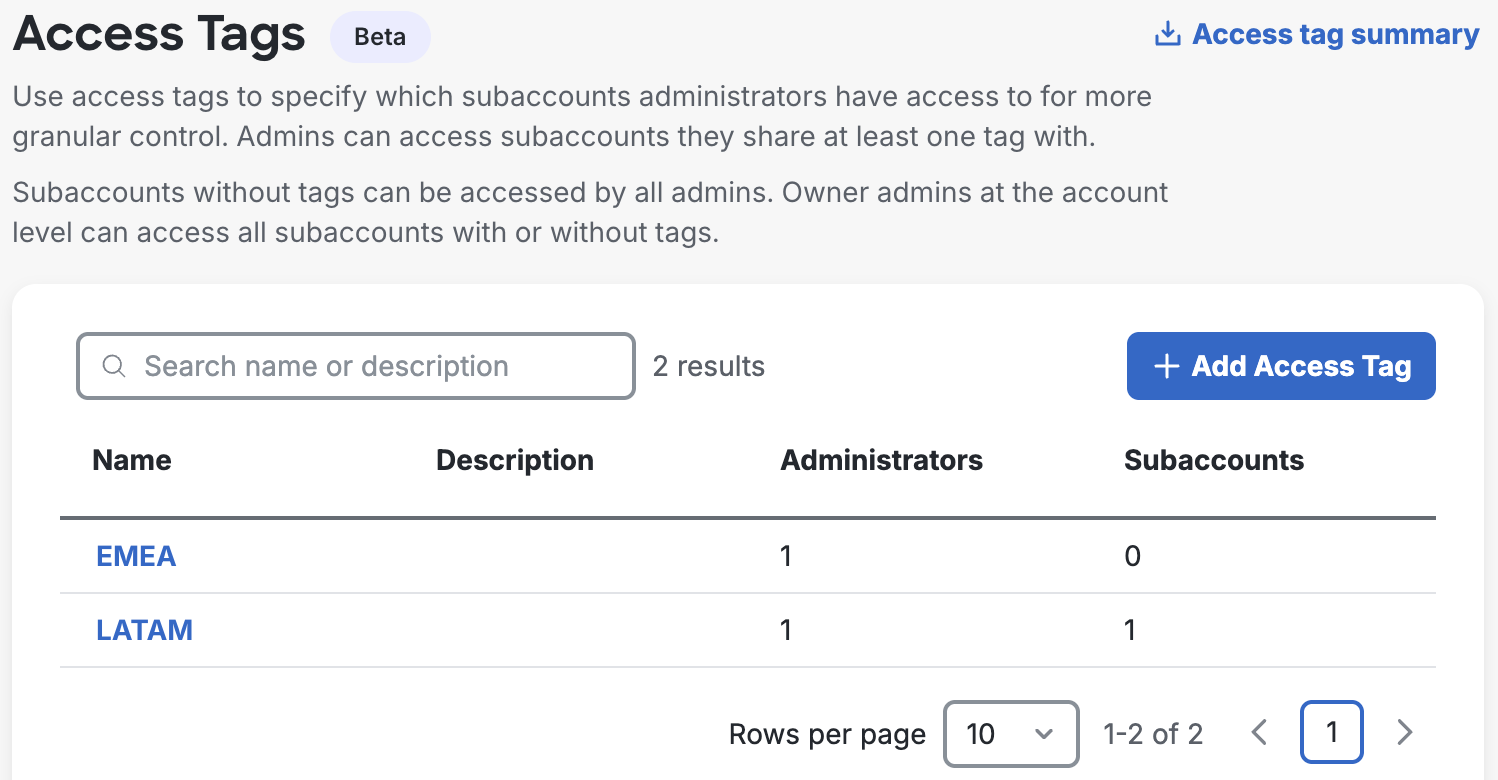The height and width of the screenshot is (780, 1498).
Task: Open the Access tag summary link
Action: click(x=1334, y=33)
